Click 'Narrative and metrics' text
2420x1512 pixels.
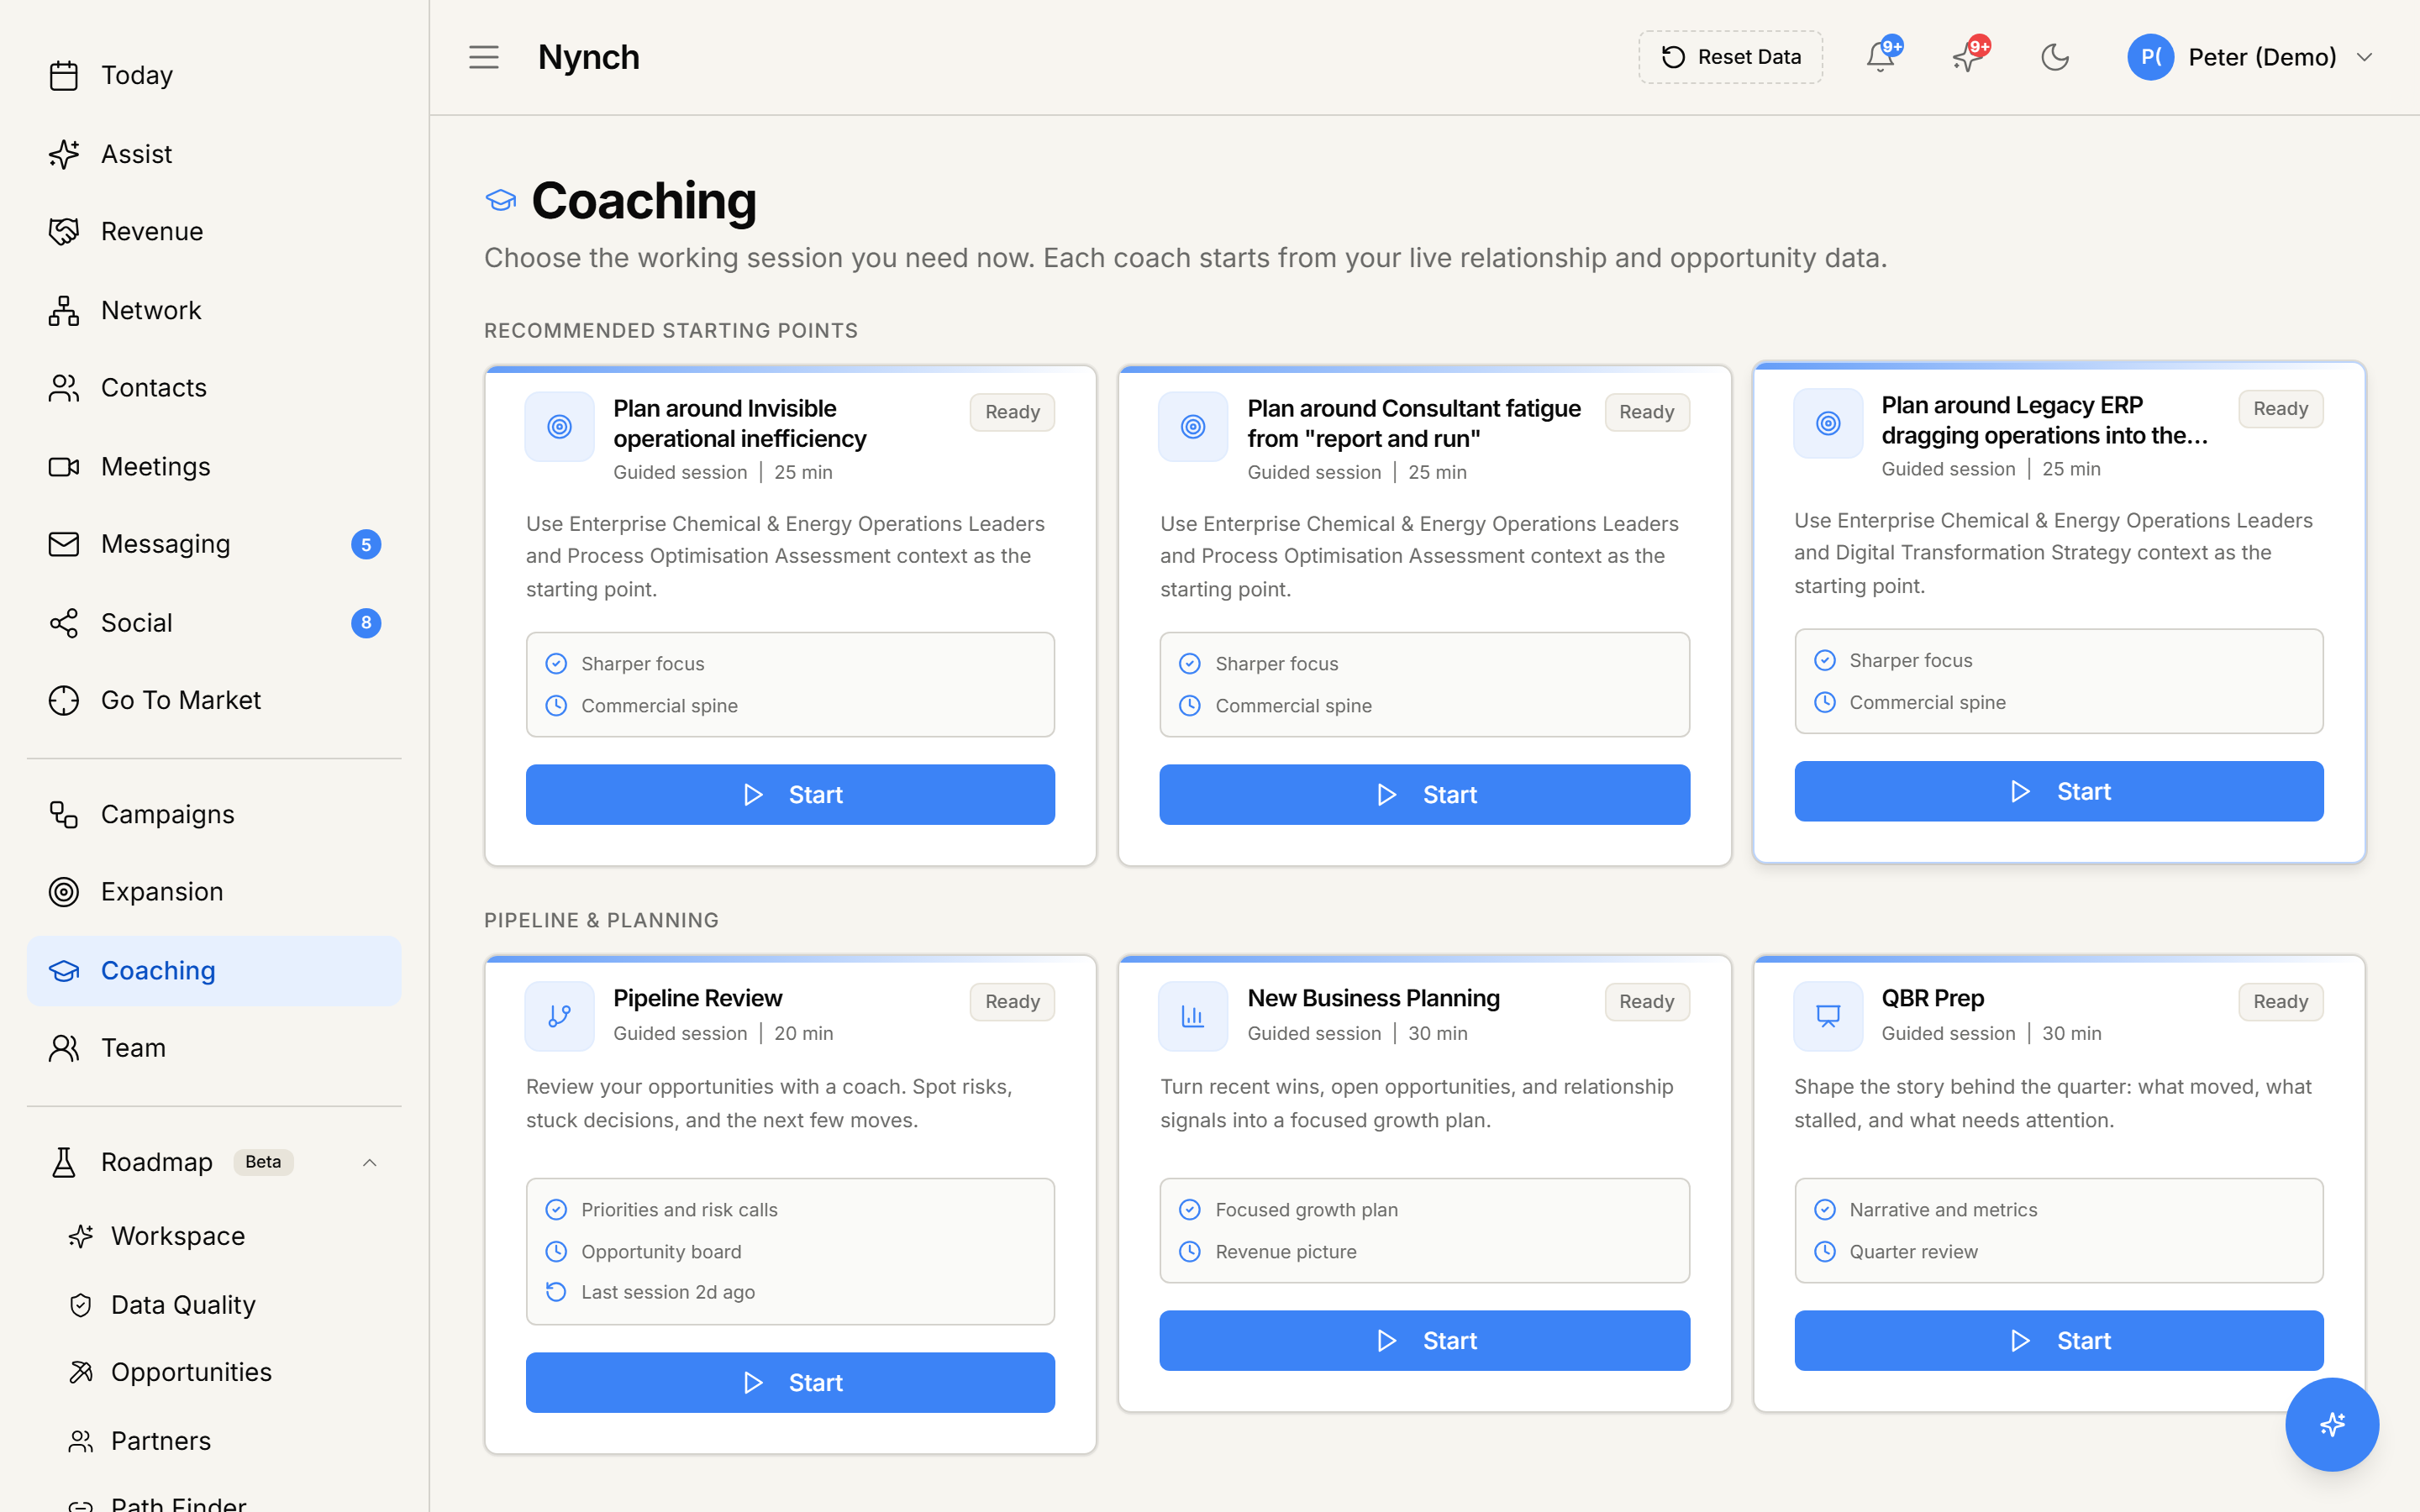[x=1943, y=1210]
